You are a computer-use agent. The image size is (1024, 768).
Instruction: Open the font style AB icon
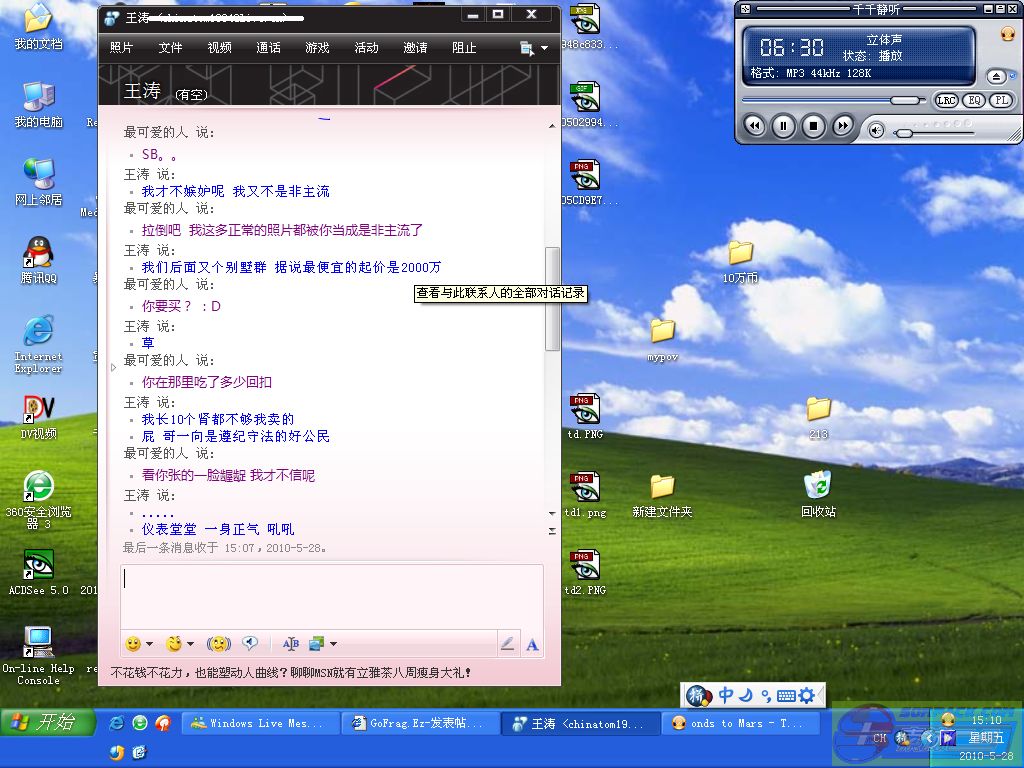click(x=291, y=644)
